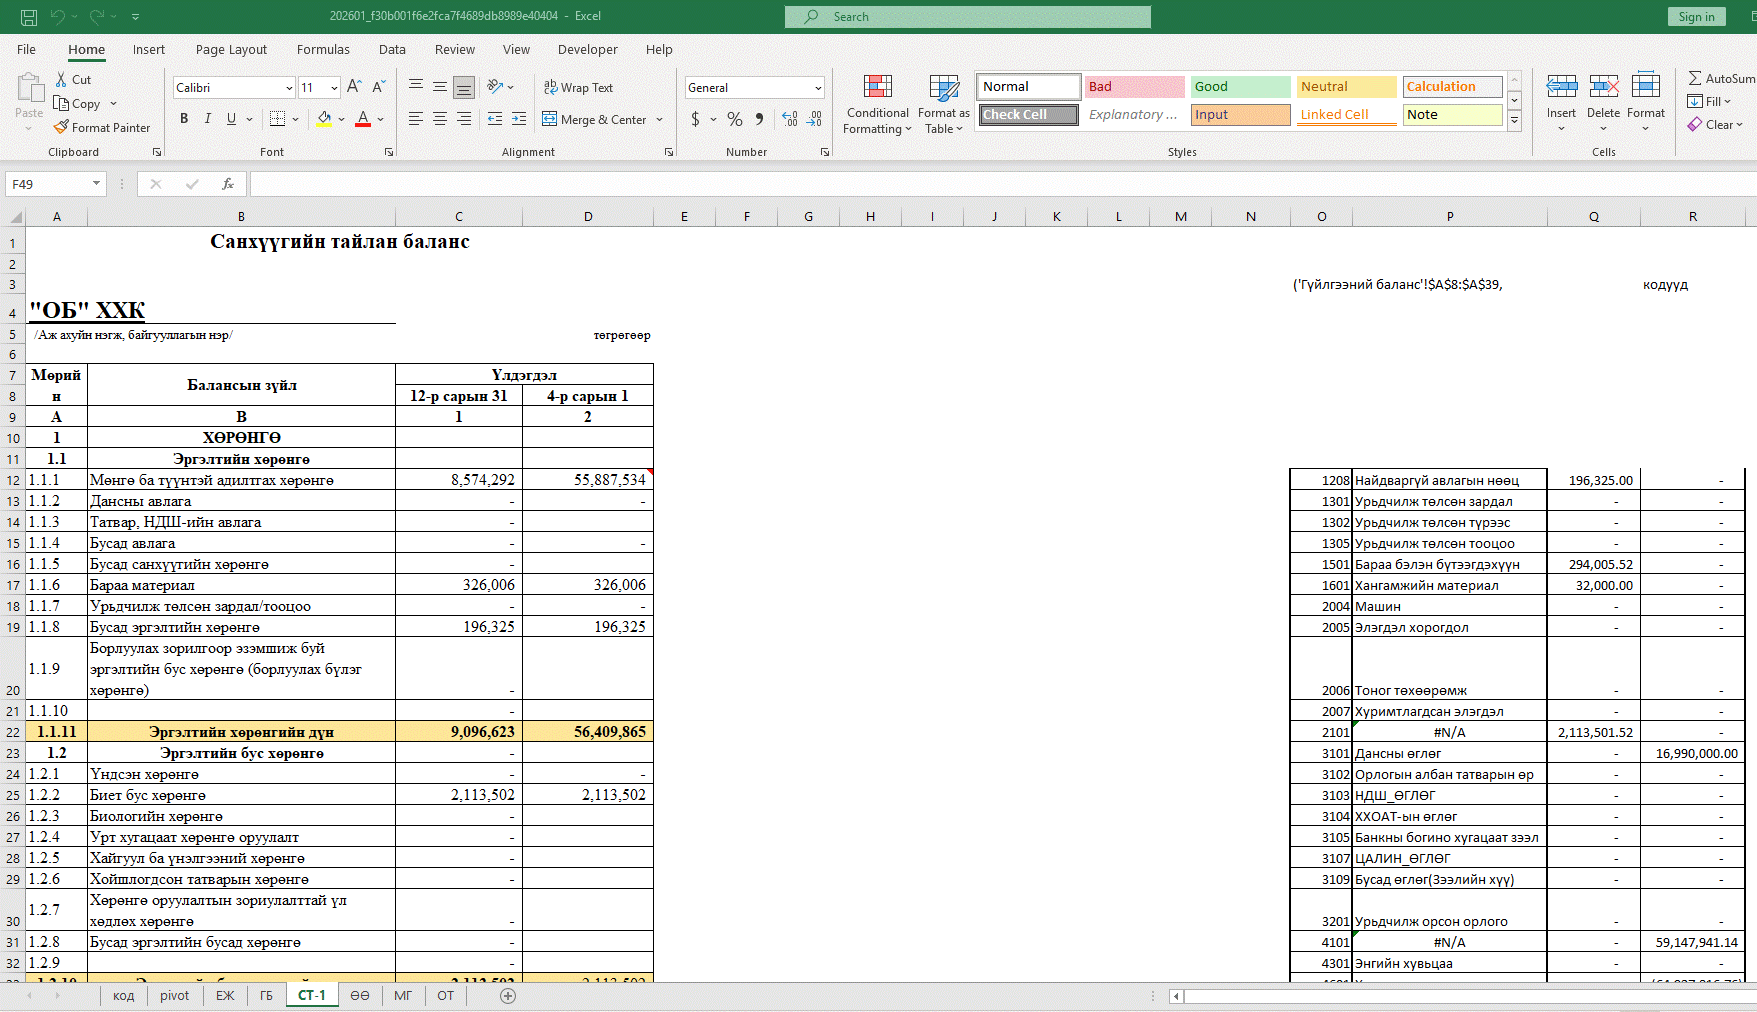Image resolution: width=1757 pixels, height=1012 pixels.
Task: Expand the font name Calibri dropdown
Action: pyautogui.click(x=289, y=88)
